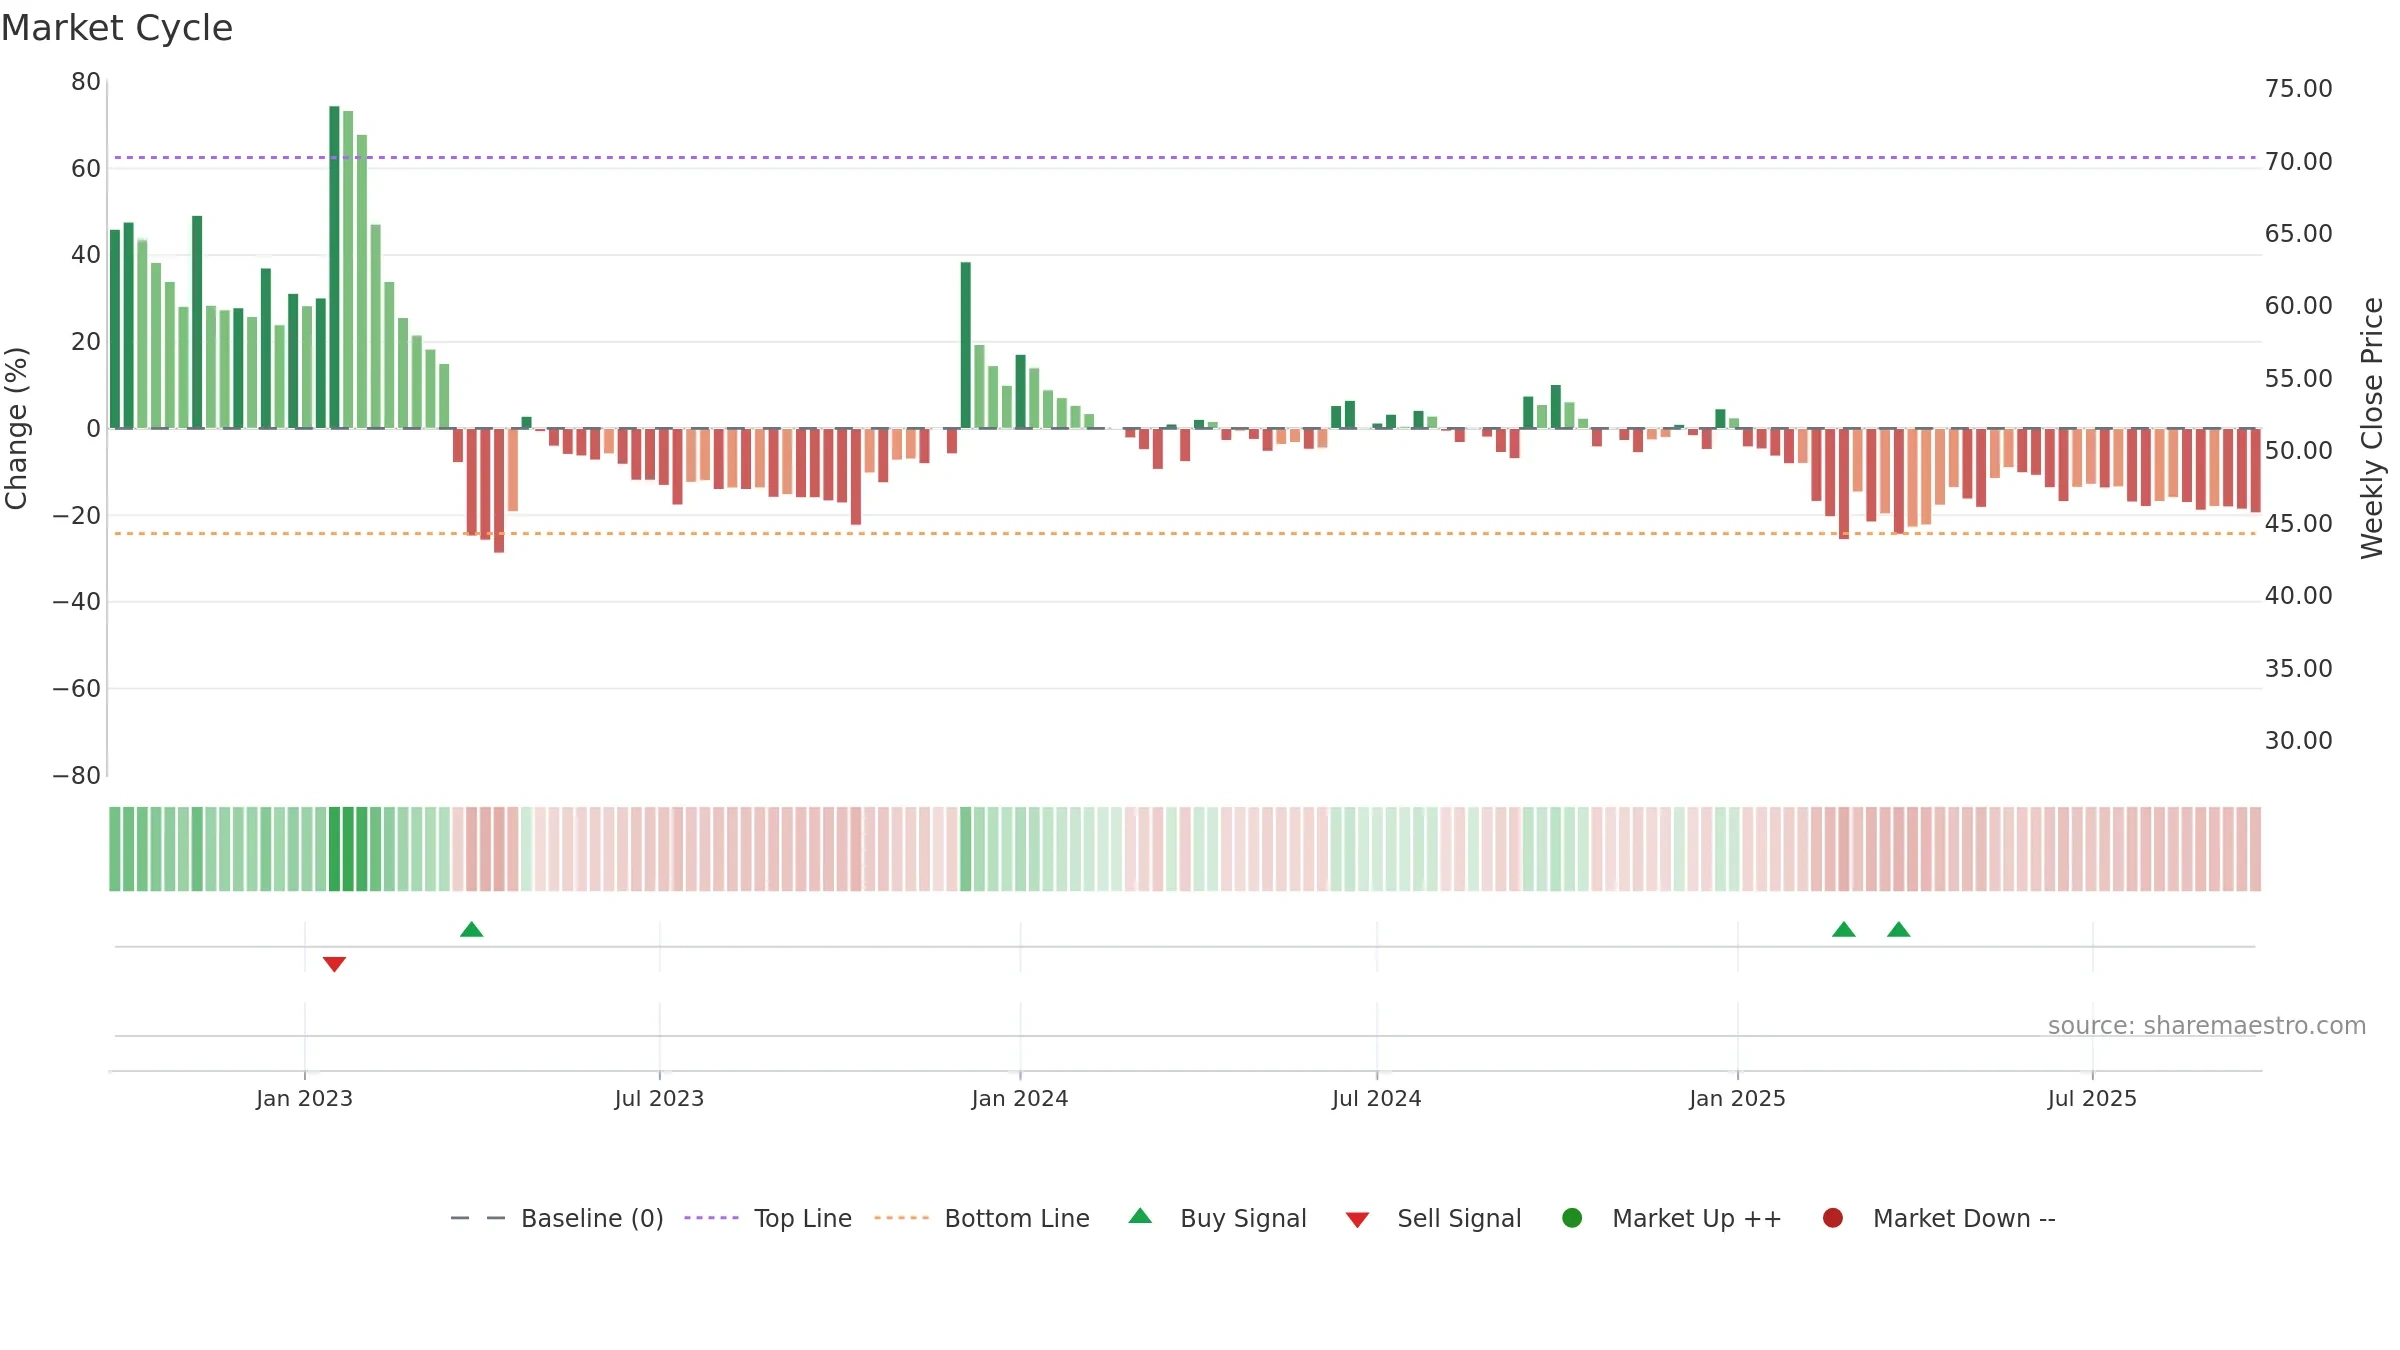This screenshot has height=1350, width=2400.
Task: Click the lowest red bar in spring 2023
Action: pos(499,490)
